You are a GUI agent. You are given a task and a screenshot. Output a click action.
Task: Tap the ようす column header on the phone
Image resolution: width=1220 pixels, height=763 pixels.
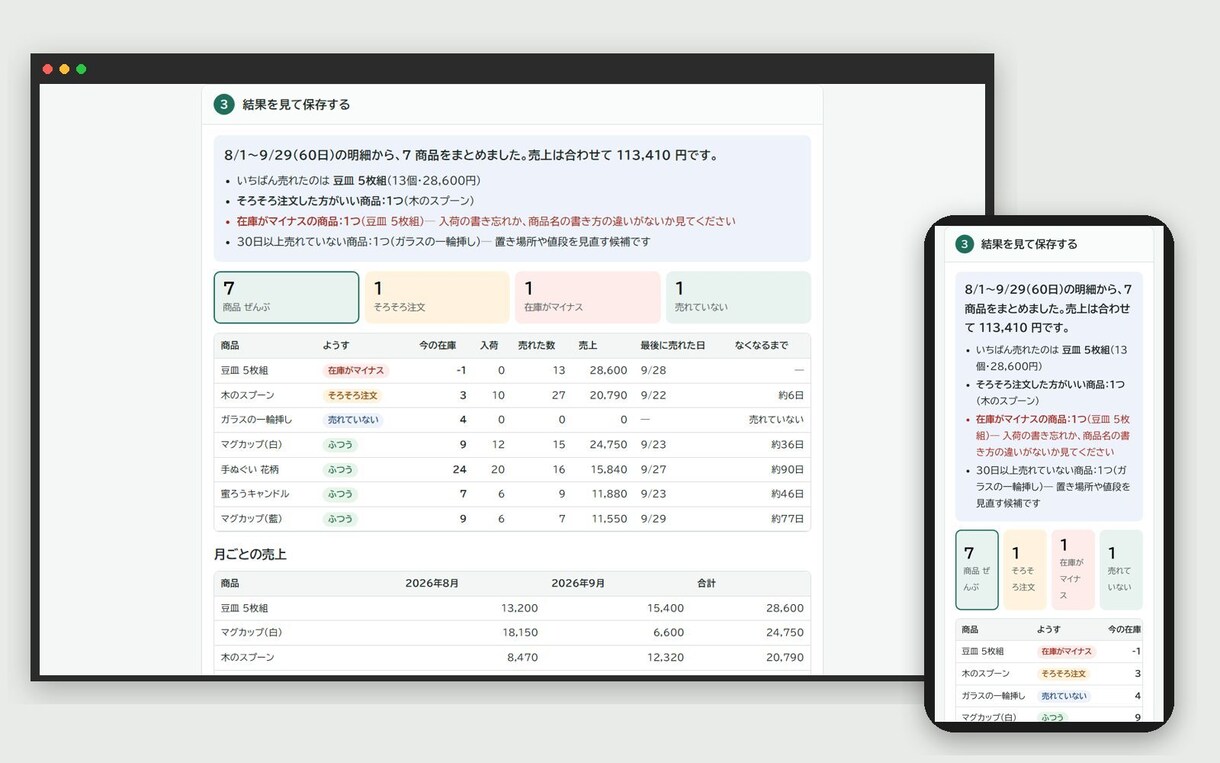click(1049, 630)
